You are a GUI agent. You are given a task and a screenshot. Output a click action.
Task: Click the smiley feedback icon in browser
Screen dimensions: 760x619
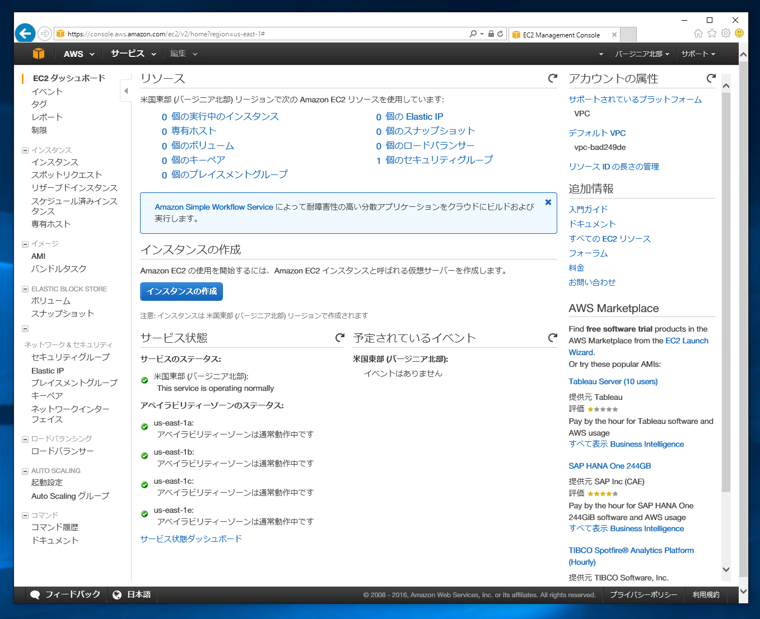click(x=739, y=33)
